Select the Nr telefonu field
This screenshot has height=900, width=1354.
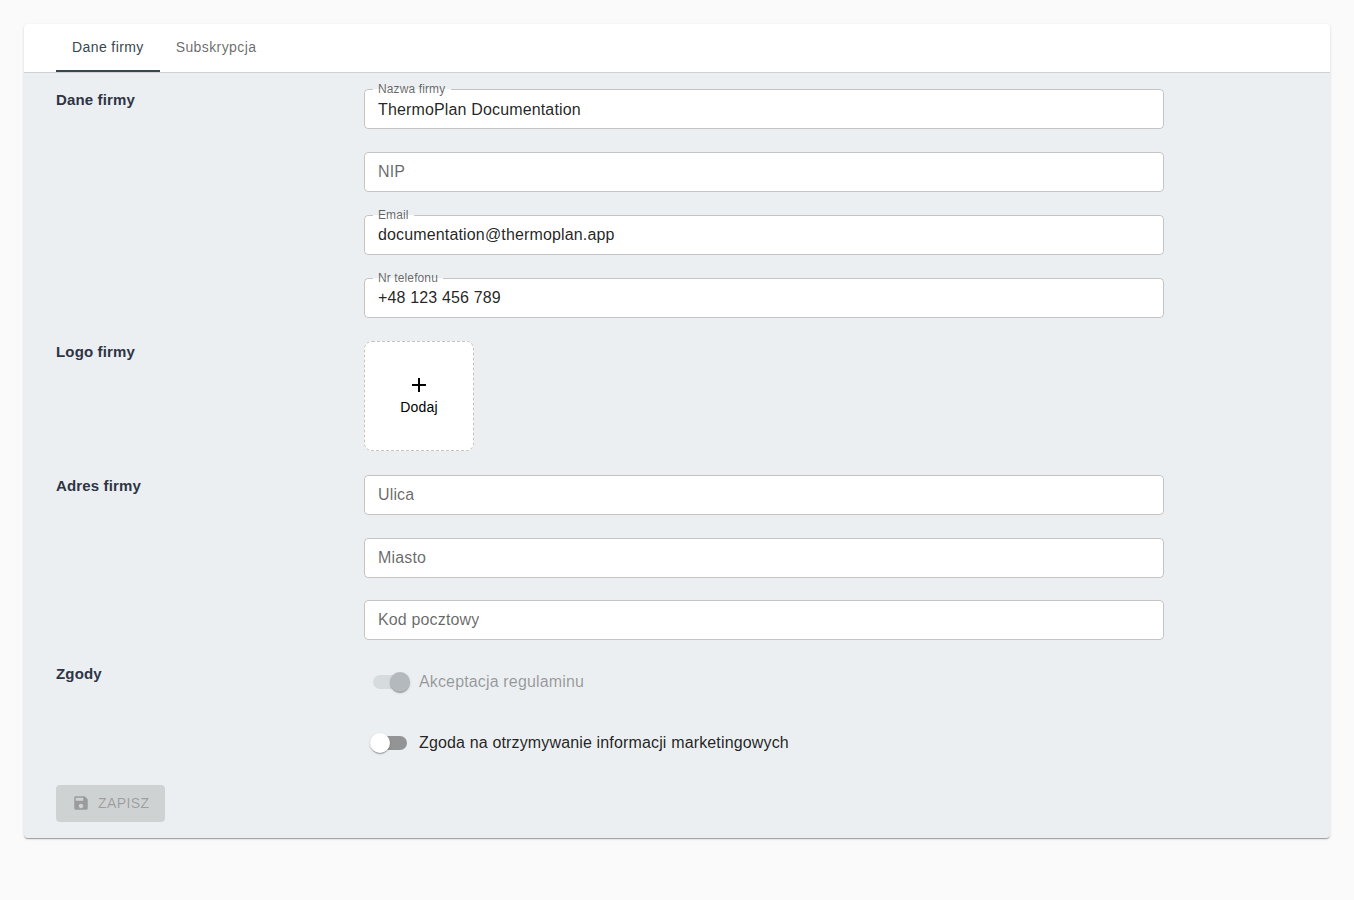pyautogui.click(x=764, y=298)
